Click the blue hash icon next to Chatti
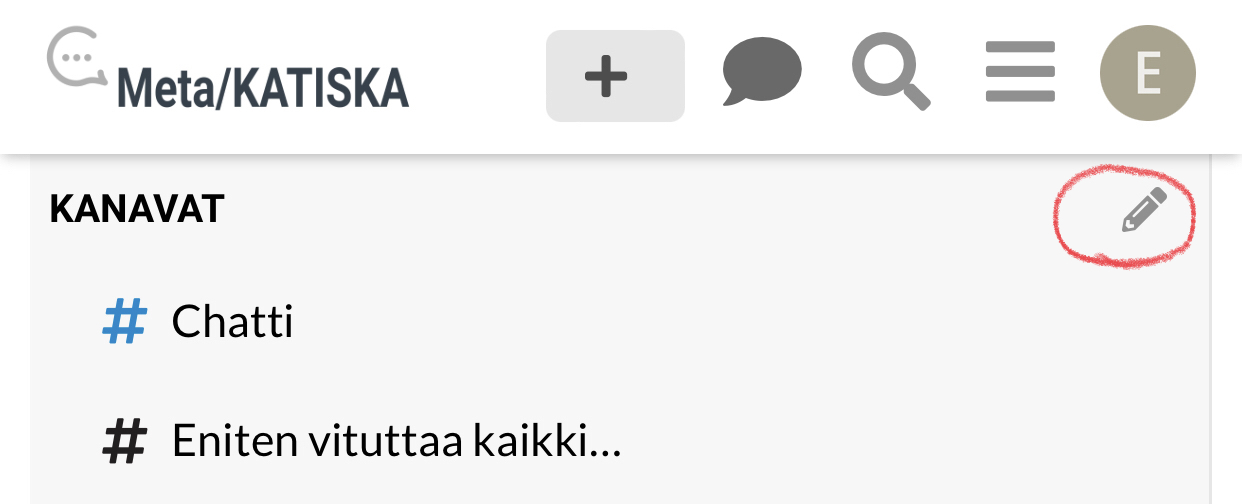 125,323
